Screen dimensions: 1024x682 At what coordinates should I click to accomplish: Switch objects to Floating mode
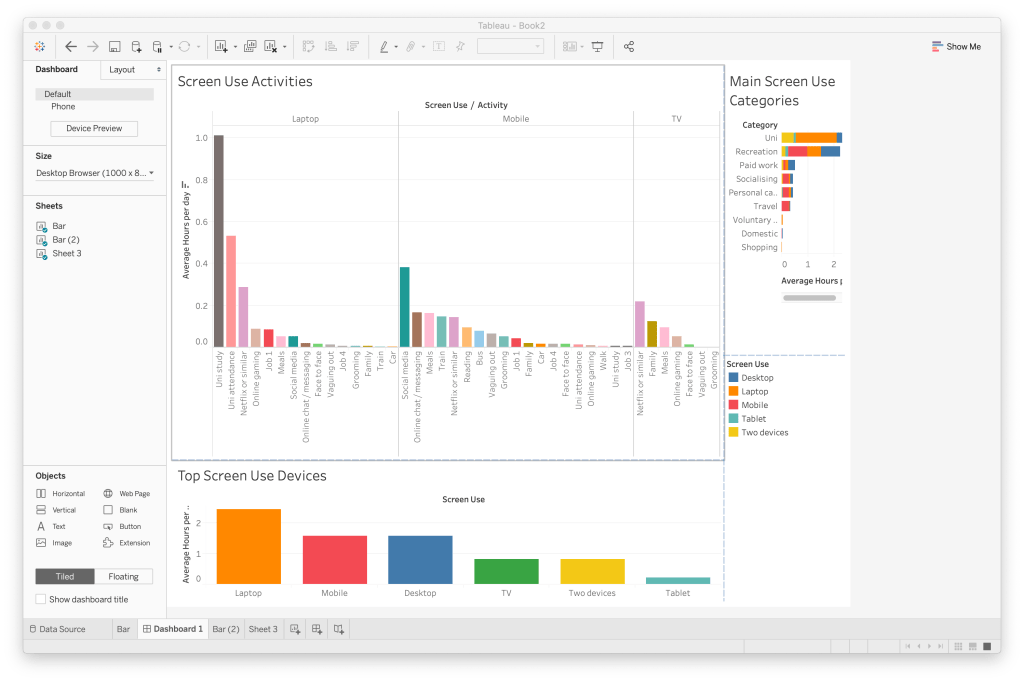124,576
